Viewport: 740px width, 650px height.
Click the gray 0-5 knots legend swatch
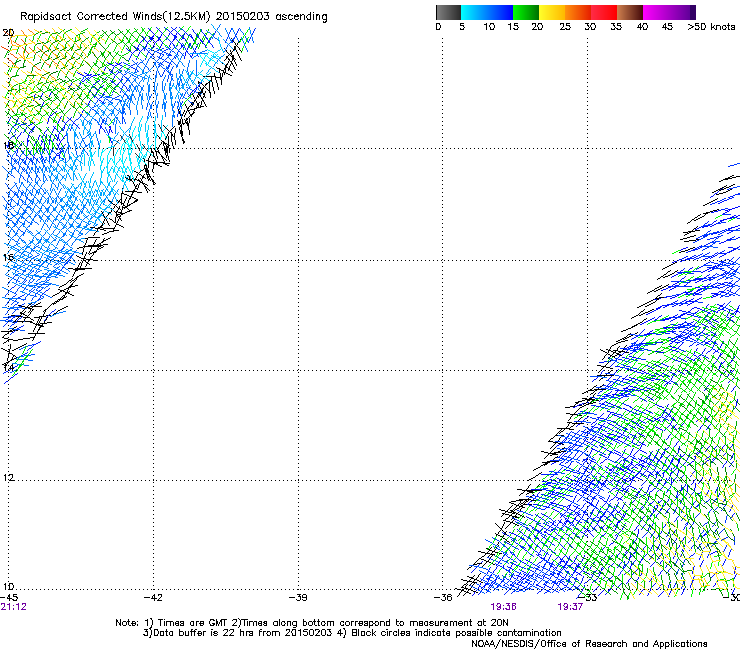coord(448,12)
